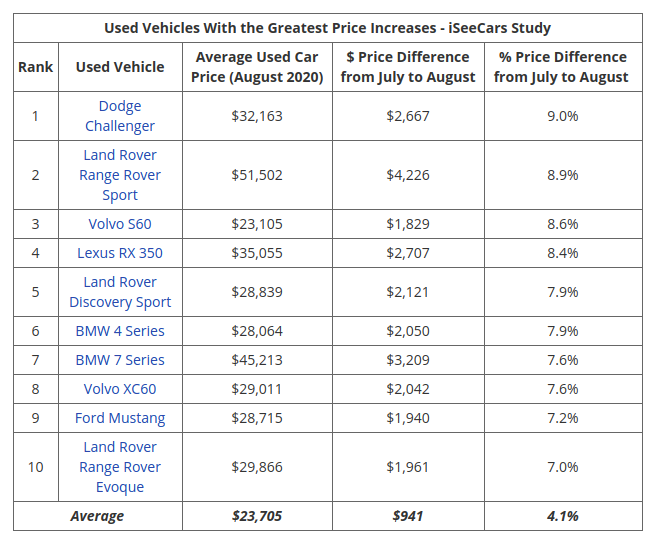Open the BMW 7 Series link
Viewport: 654px width, 540px height.
[120, 360]
